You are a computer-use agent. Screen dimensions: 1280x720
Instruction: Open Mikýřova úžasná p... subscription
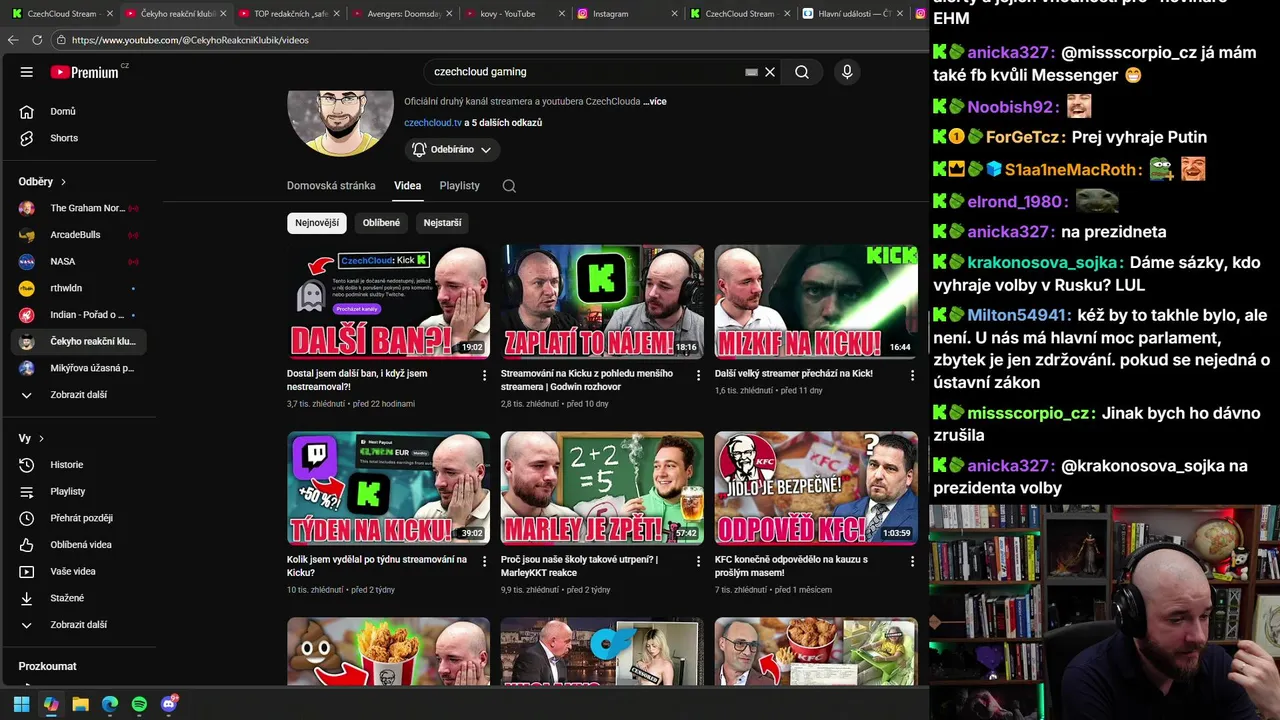[x=78, y=368]
